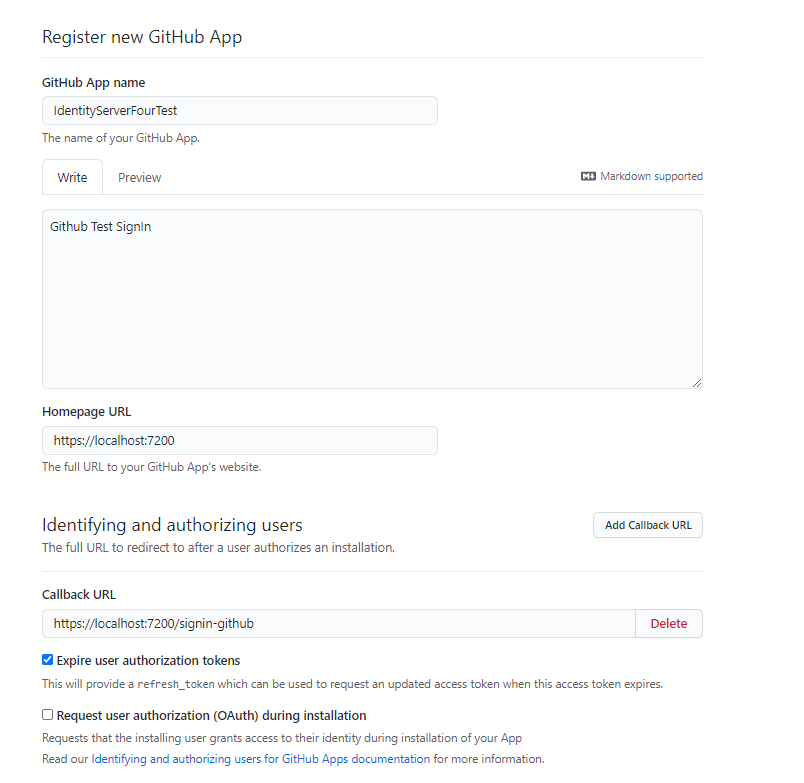
Task: Click inside the Github Test SignIn description box
Action: pos(372,299)
